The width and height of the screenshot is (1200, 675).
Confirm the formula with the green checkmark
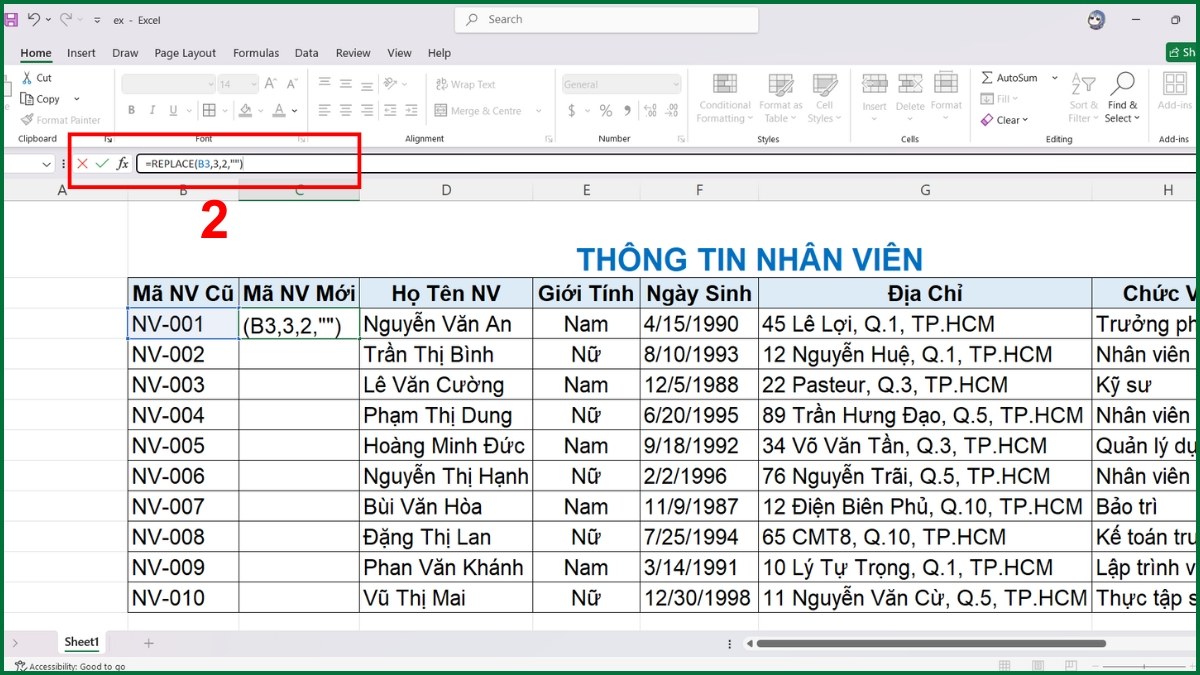coord(101,163)
